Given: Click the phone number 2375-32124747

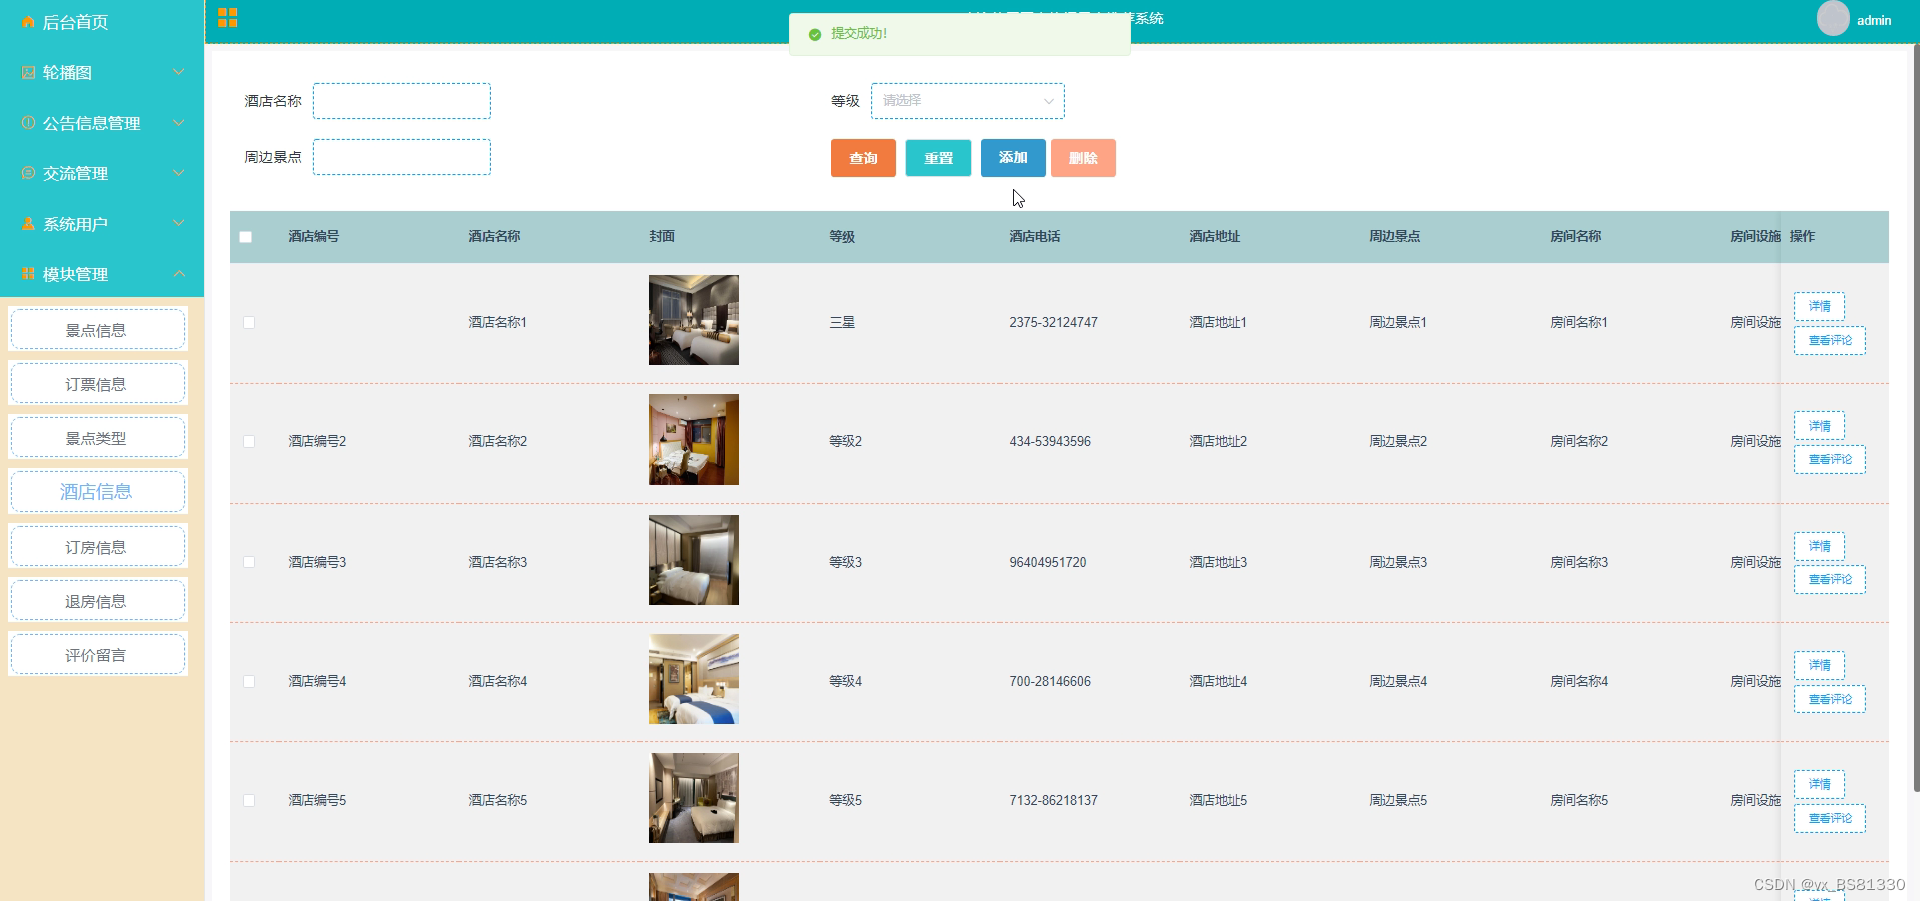Looking at the screenshot, I should 1053,322.
